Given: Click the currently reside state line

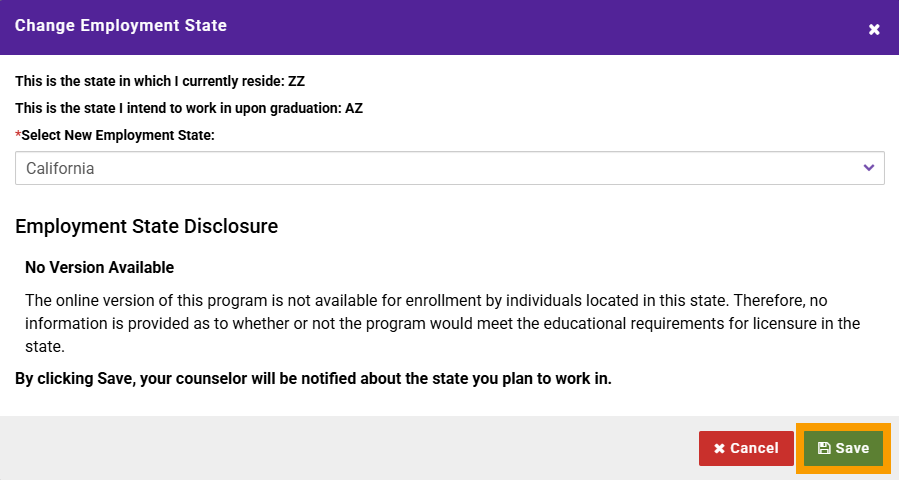Looking at the screenshot, I should [x=160, y=81].
